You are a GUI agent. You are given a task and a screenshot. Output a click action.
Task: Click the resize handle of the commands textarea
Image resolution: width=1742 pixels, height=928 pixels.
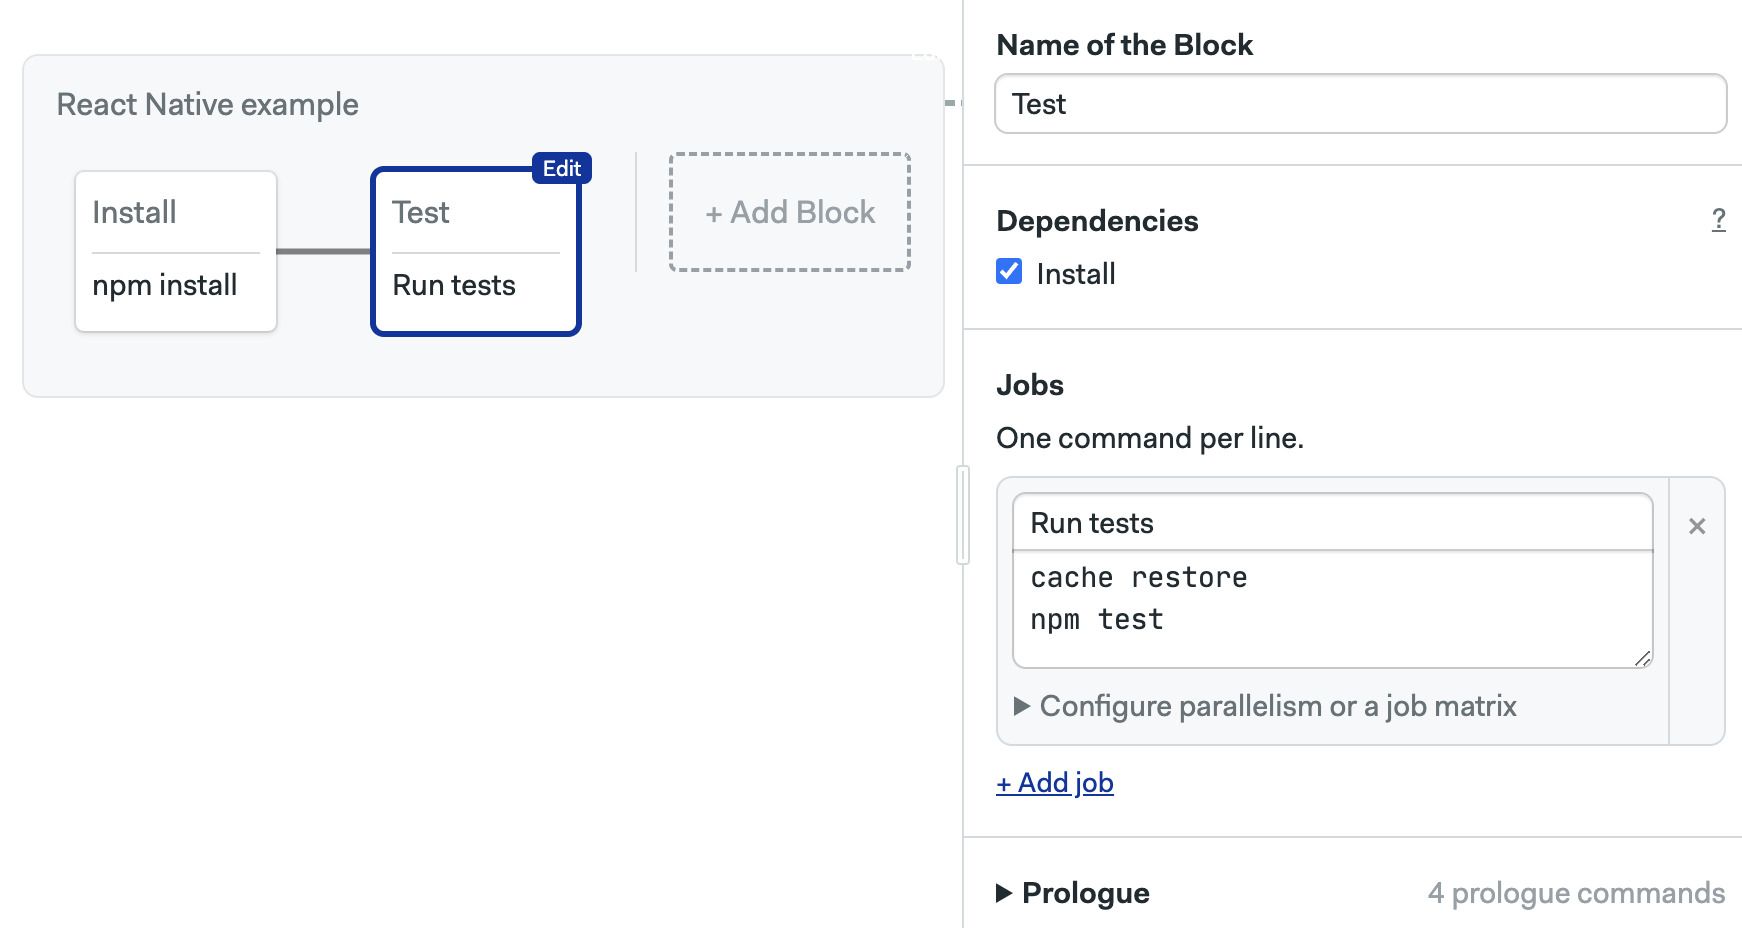[x=1643, y=658]
